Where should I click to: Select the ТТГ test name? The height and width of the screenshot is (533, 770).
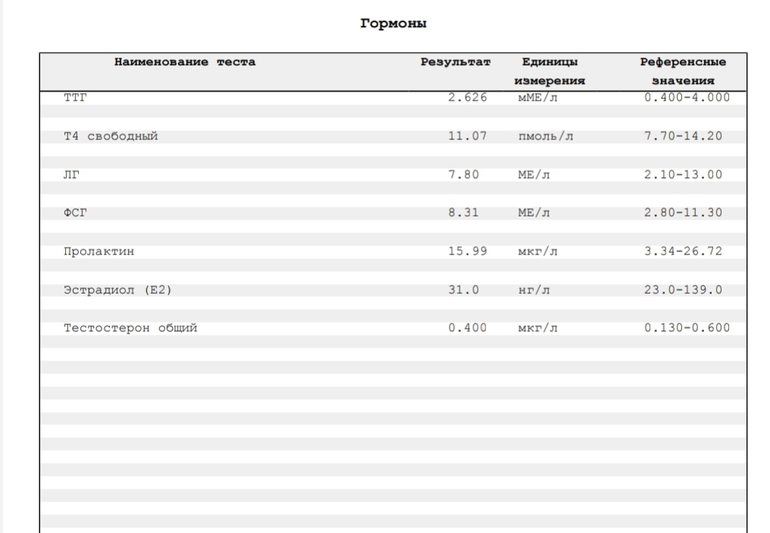pyautogui.click(x=75, y=98)
